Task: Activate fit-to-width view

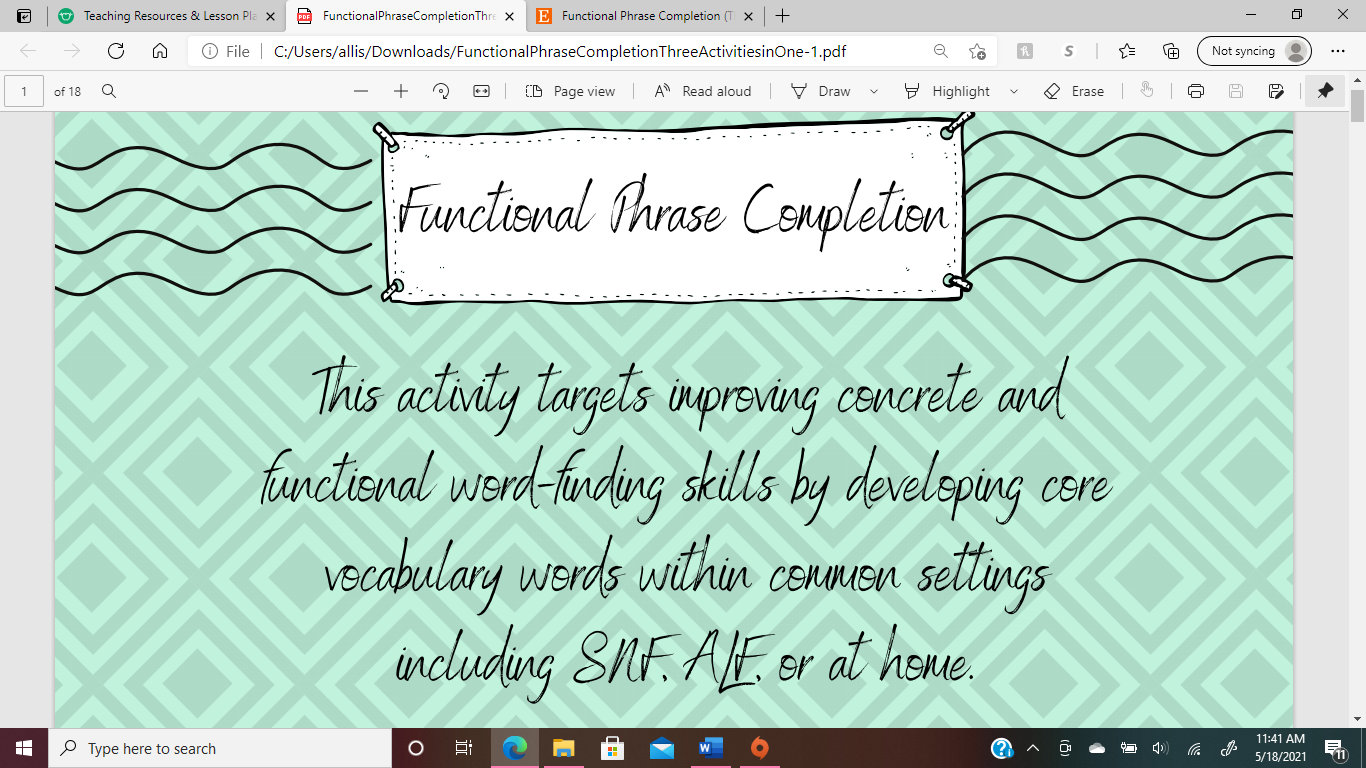Action: click(x=481, y=91)
